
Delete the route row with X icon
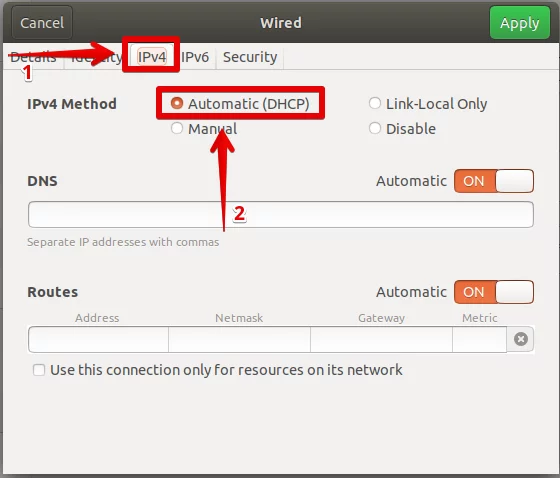(x=521, y=339)
